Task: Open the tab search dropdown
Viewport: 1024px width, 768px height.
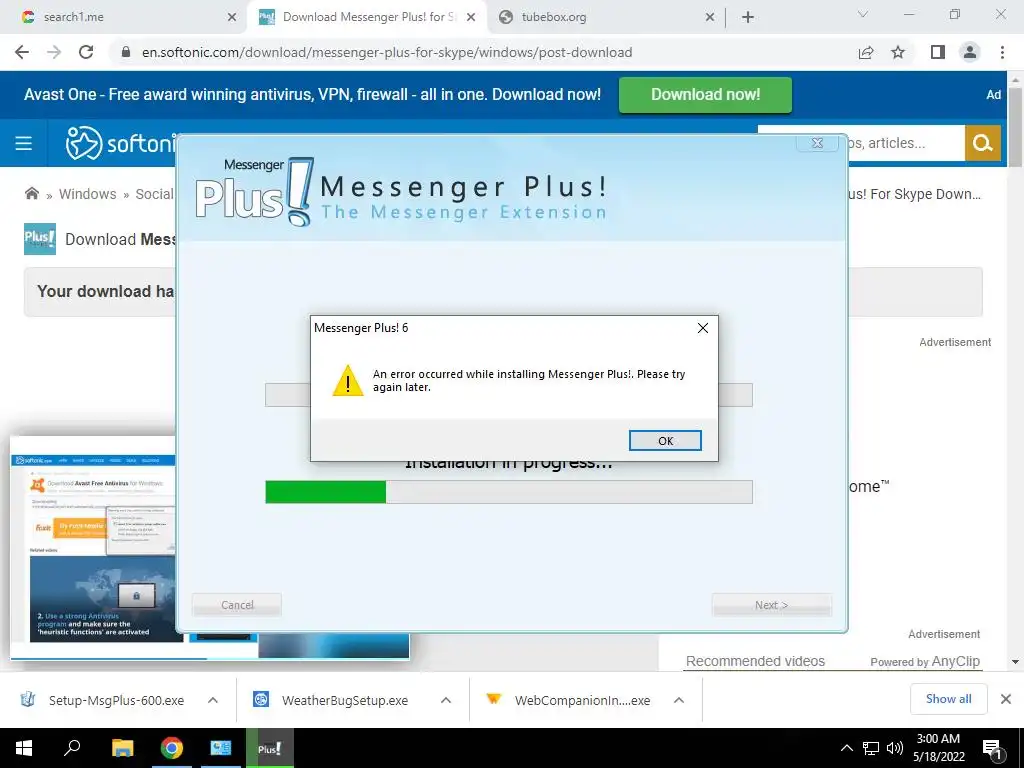Action: click(x=863, y=14)
